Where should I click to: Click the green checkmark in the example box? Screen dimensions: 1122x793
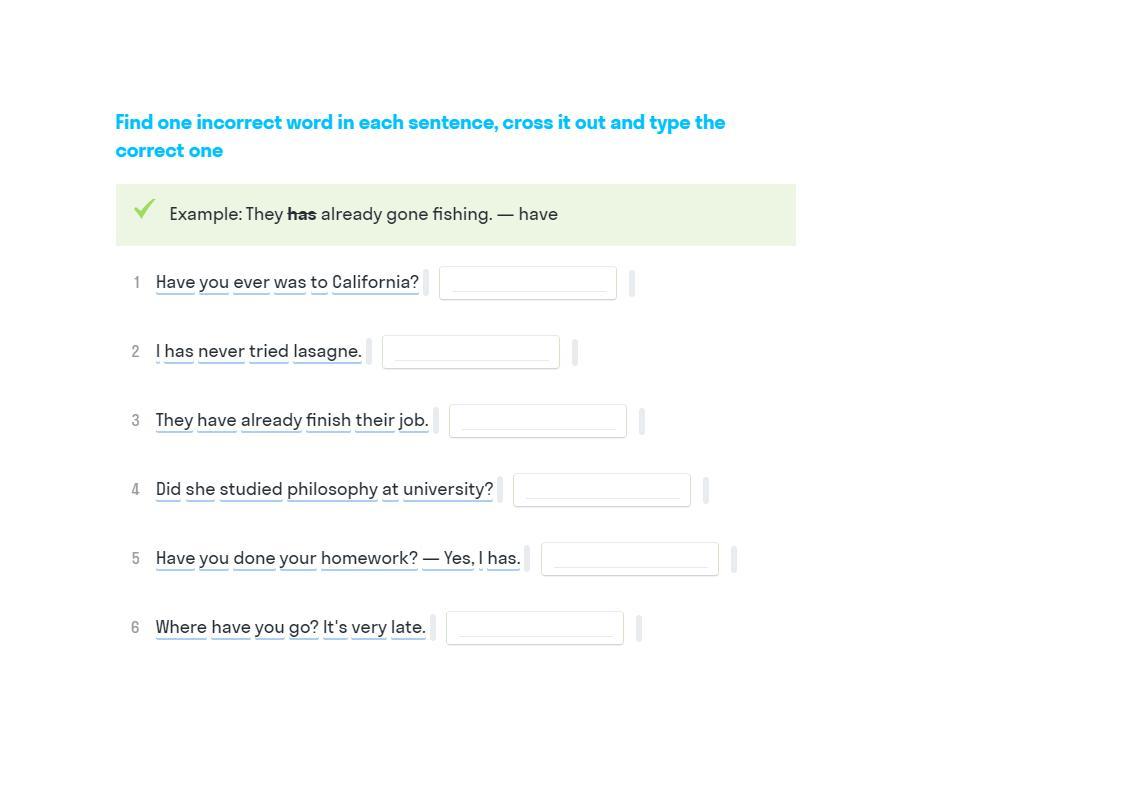point(145,209)
